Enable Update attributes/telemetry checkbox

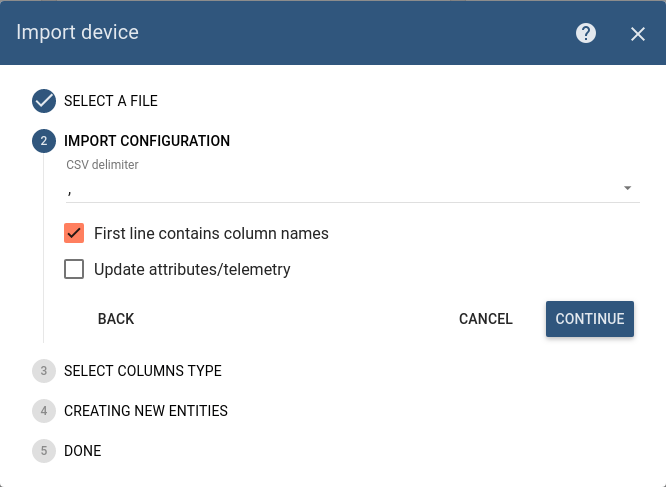click(74, 269)
